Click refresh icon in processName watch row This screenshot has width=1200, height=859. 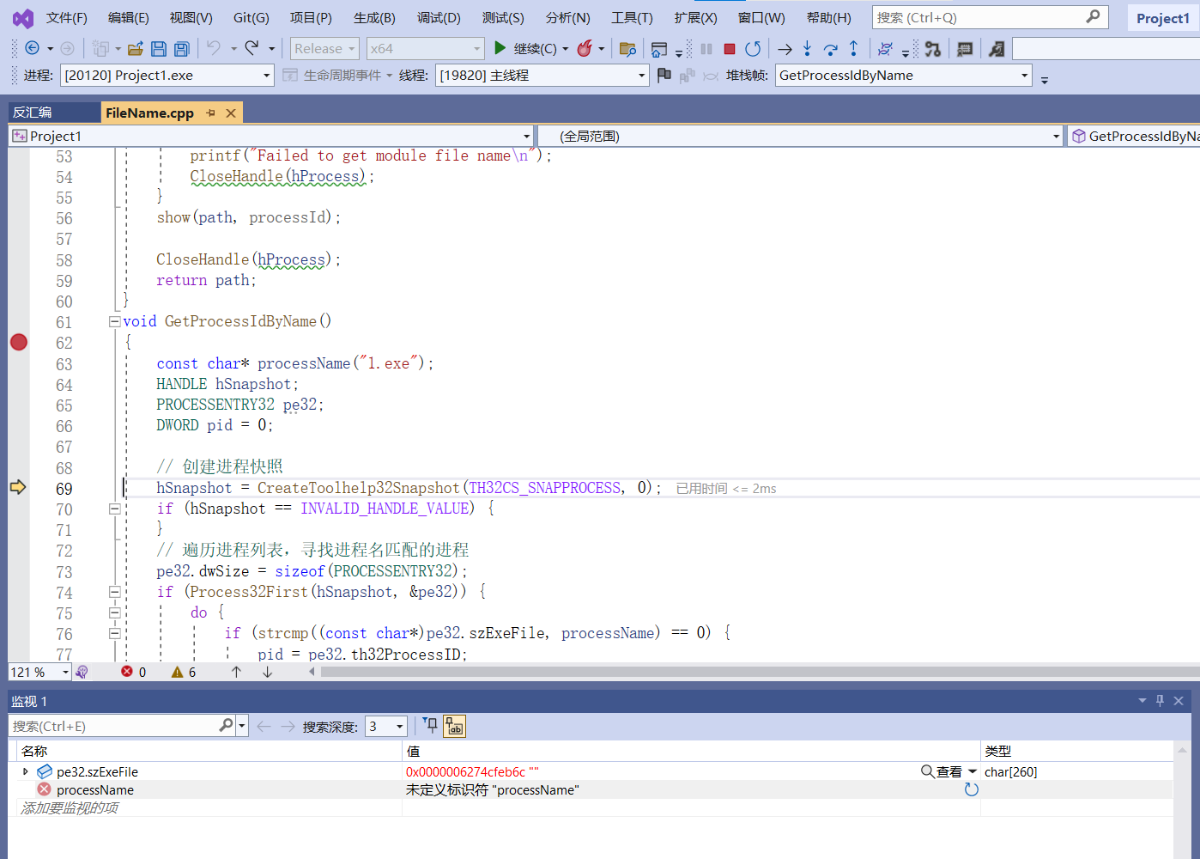point(971,790)
